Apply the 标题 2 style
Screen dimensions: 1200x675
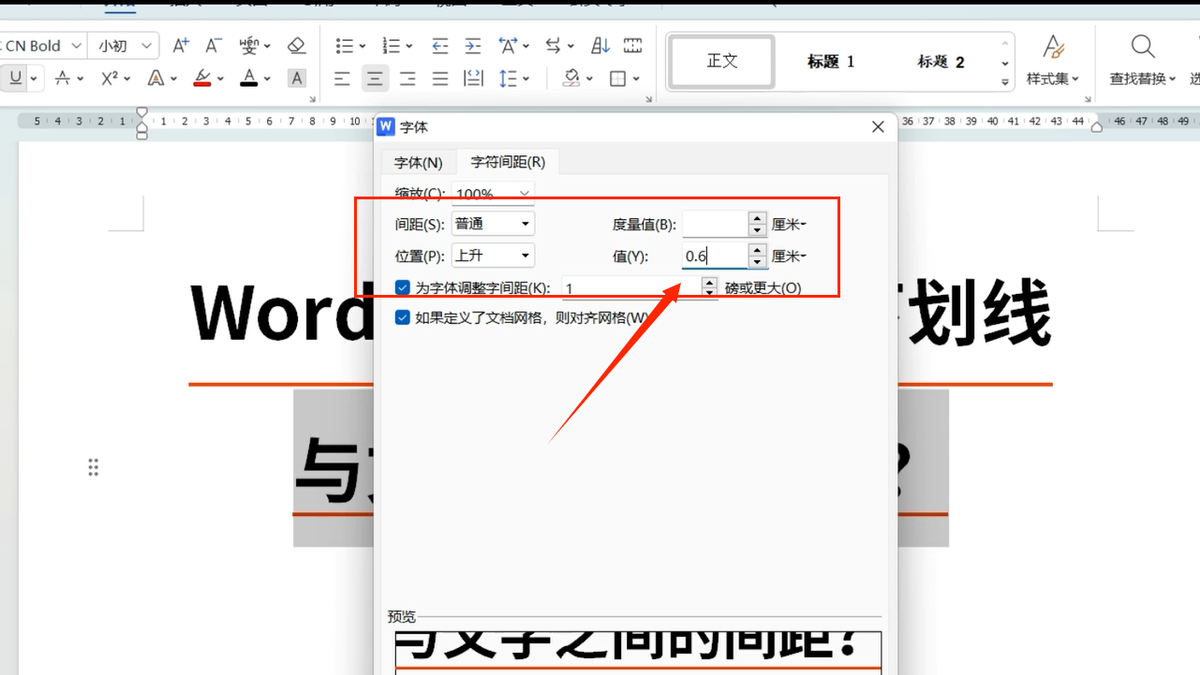click(x=941, y=61)
